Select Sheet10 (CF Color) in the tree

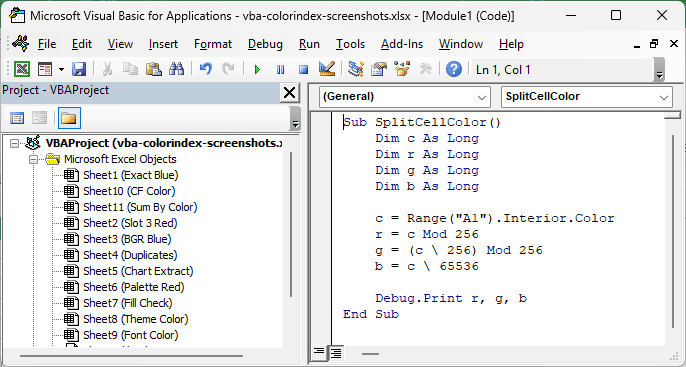129,191
